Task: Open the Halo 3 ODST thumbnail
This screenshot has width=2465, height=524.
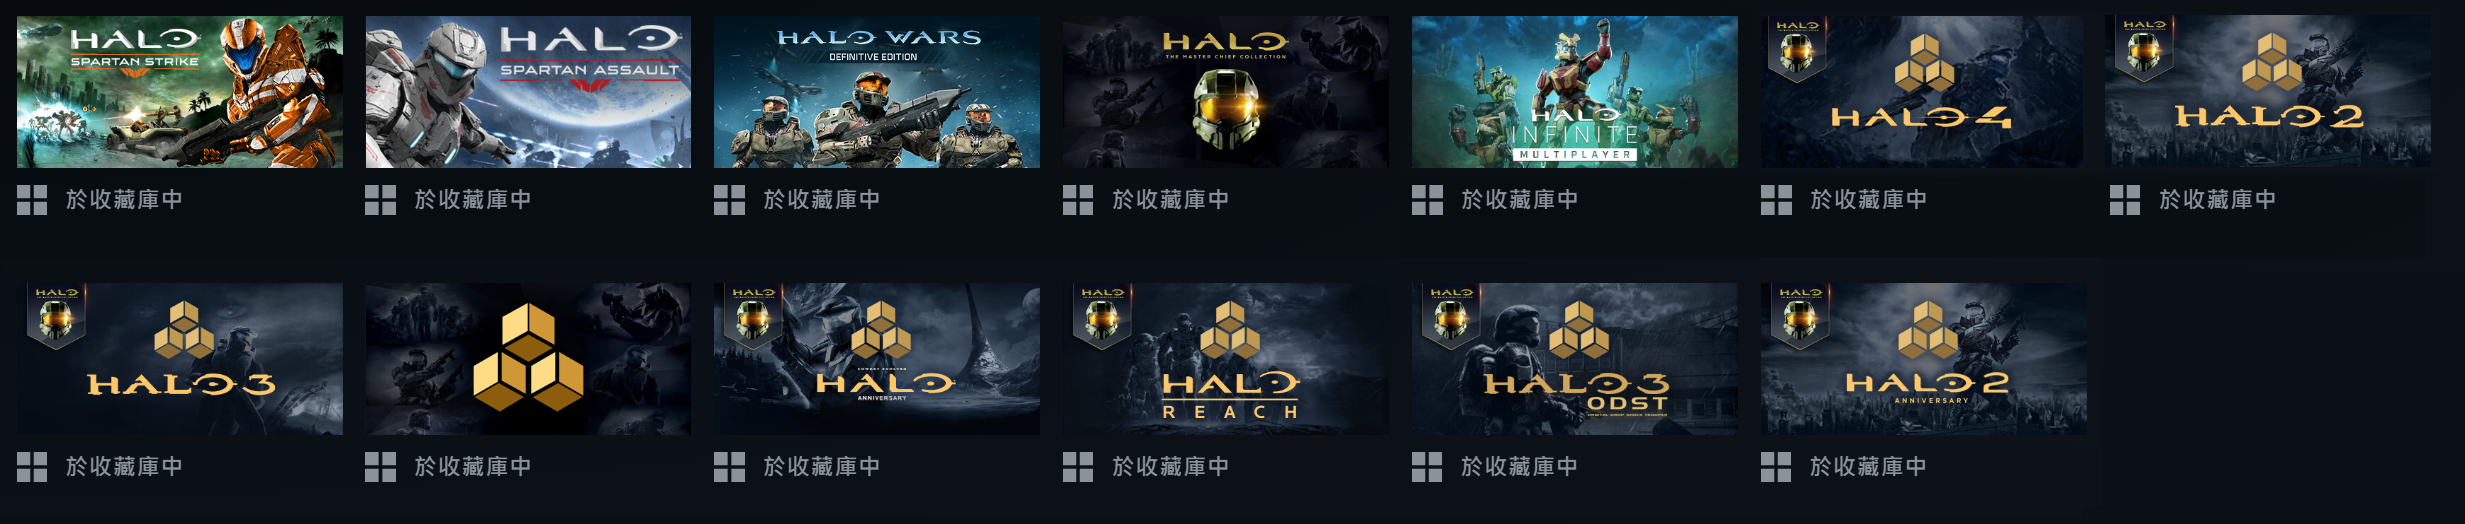Action: coord(1575,359)
